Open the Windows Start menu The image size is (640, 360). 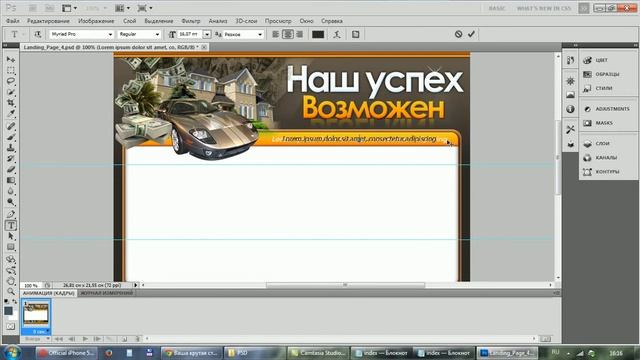pyautogui.click(x=12, y=353)
